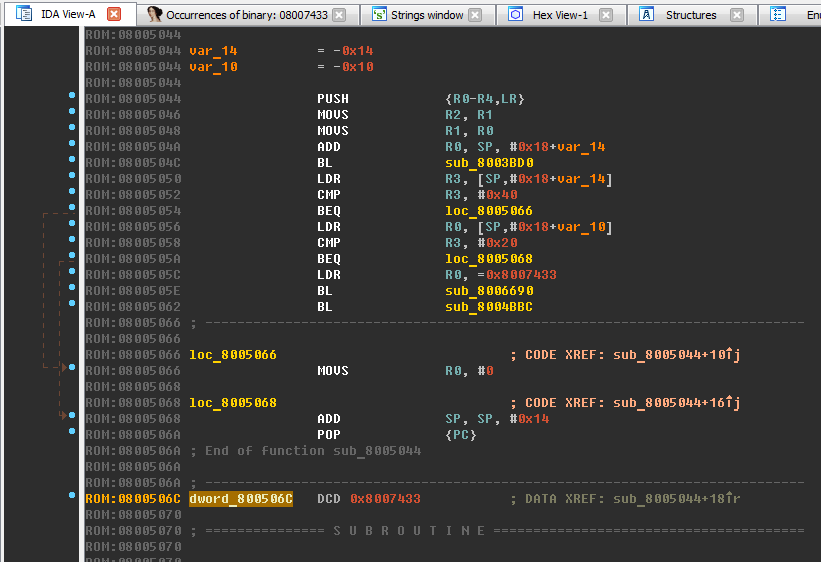
Task: Click the DATA XREF sub_8005044+18 reference
Action: pos(676,499)
